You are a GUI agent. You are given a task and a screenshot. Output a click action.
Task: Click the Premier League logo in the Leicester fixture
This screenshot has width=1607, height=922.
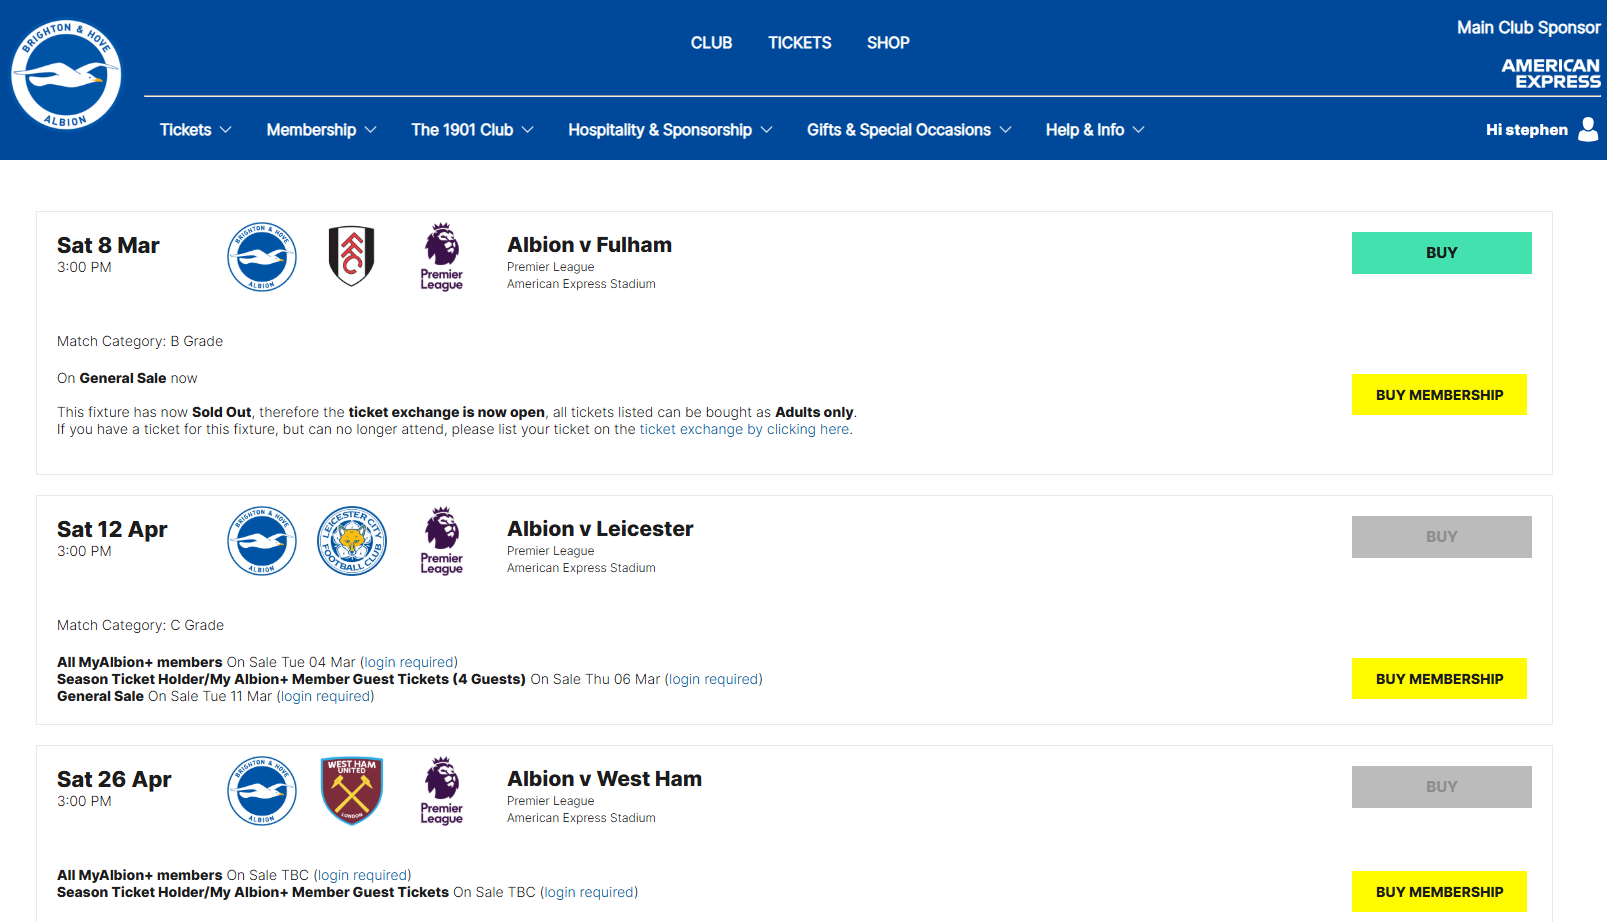[x=441, y=541]
